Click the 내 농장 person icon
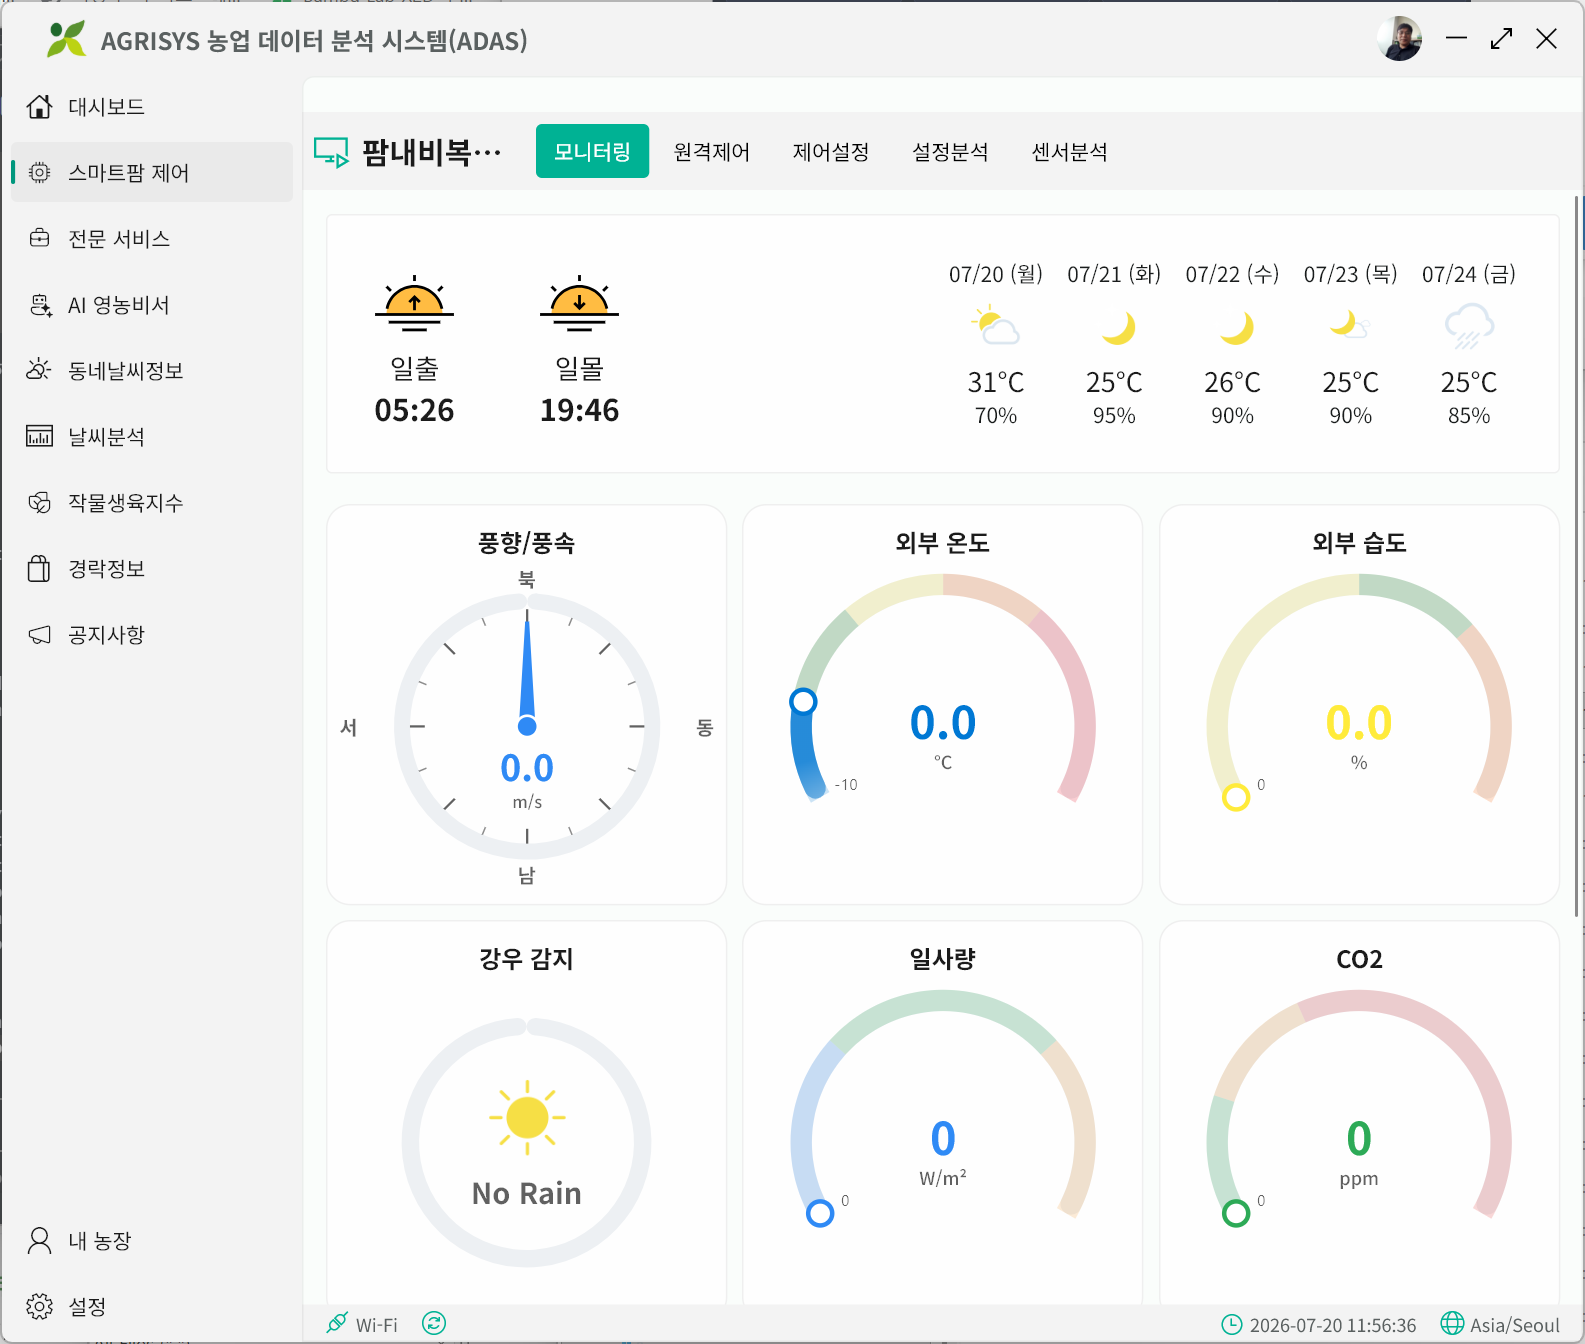 tap(39, 1241)
